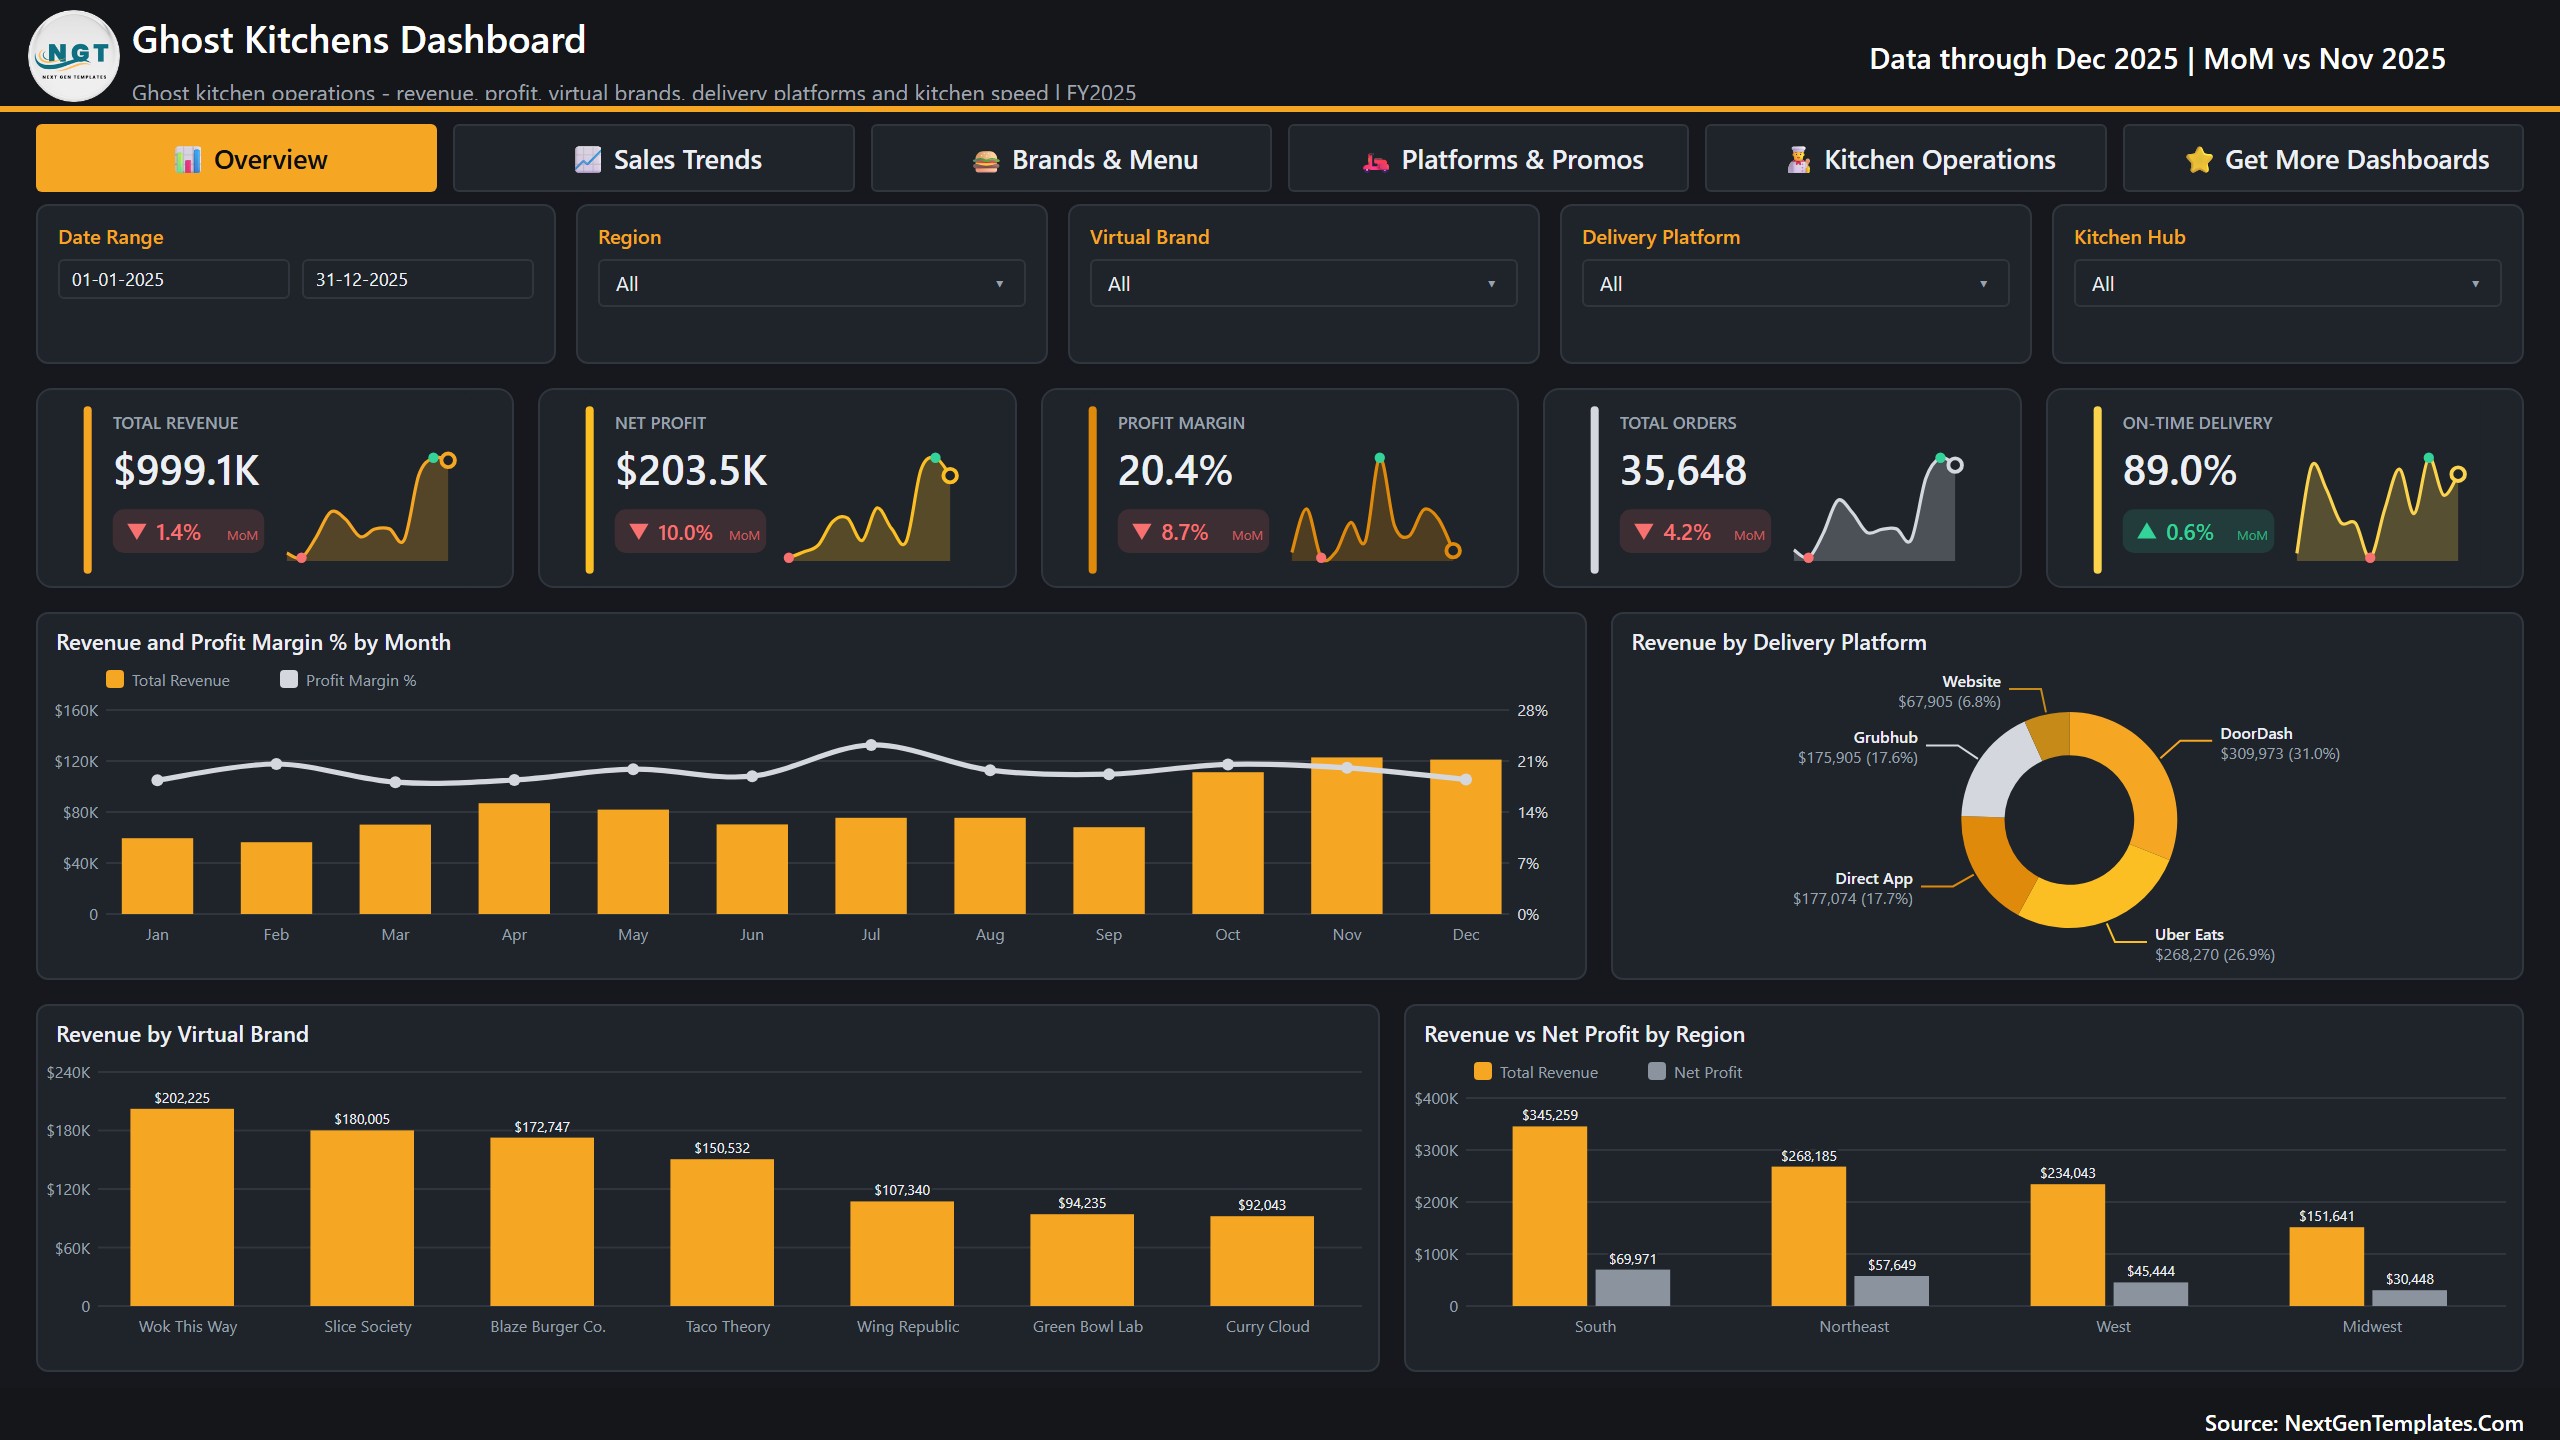The width and height of the screenshot is (2560, 1440).
Task: Click Source: NextGenTemplates.Com text
Action: click(x=2364, y=1423)
